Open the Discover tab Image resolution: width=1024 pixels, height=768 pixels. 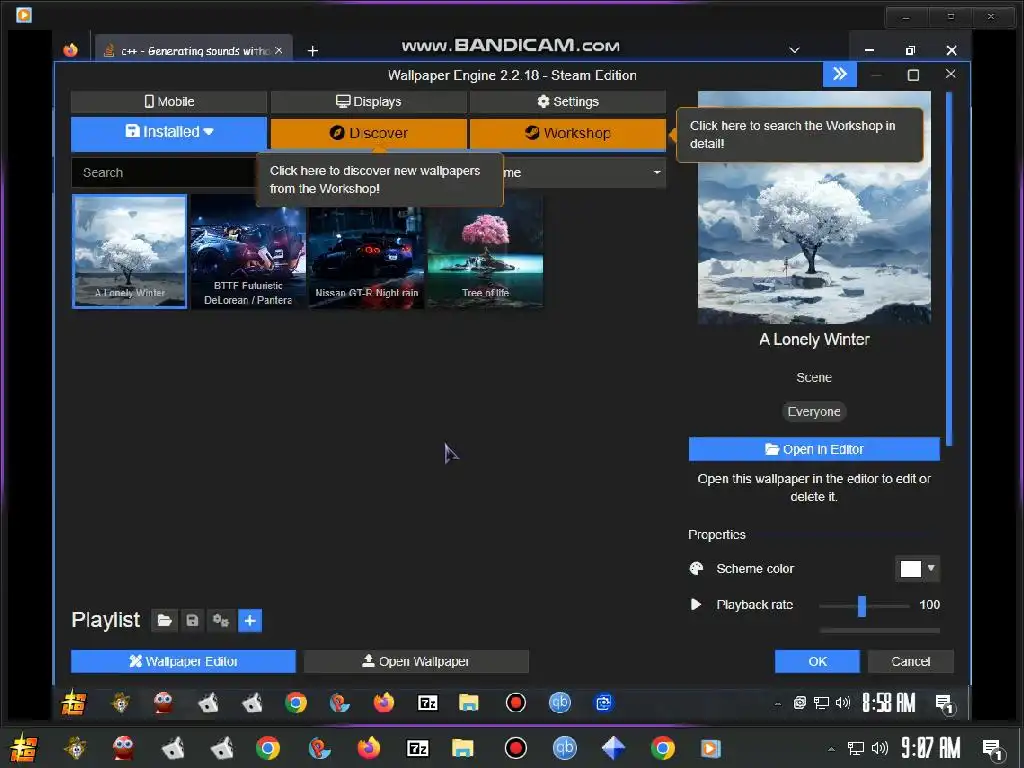coord(369,133)
